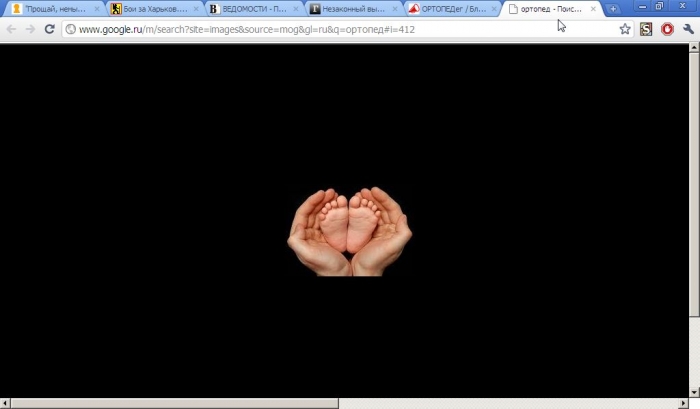Click the browser Back arrow
This screenshot has height=409, width=700.
click(x=11, y=29)
